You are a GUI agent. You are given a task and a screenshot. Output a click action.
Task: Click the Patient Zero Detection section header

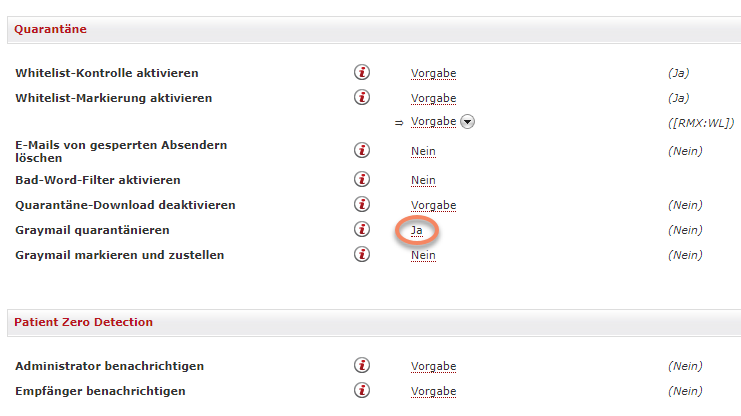coord(83,322)
